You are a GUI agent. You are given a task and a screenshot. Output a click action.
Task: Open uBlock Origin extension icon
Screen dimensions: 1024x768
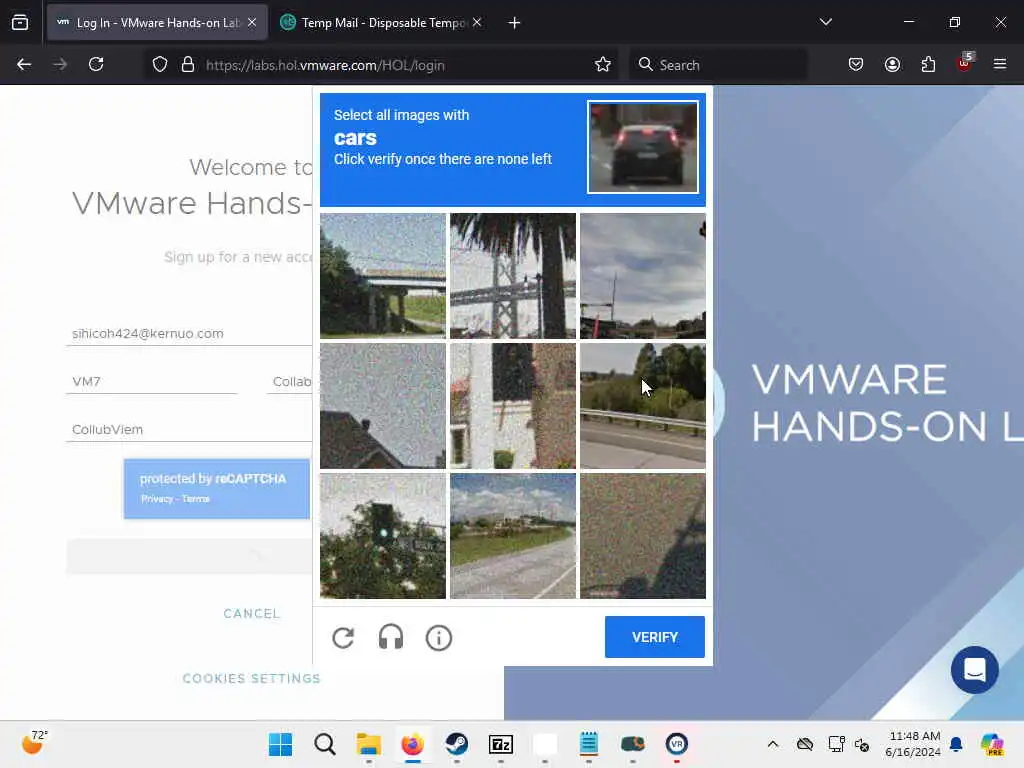(x=965, y=63)
